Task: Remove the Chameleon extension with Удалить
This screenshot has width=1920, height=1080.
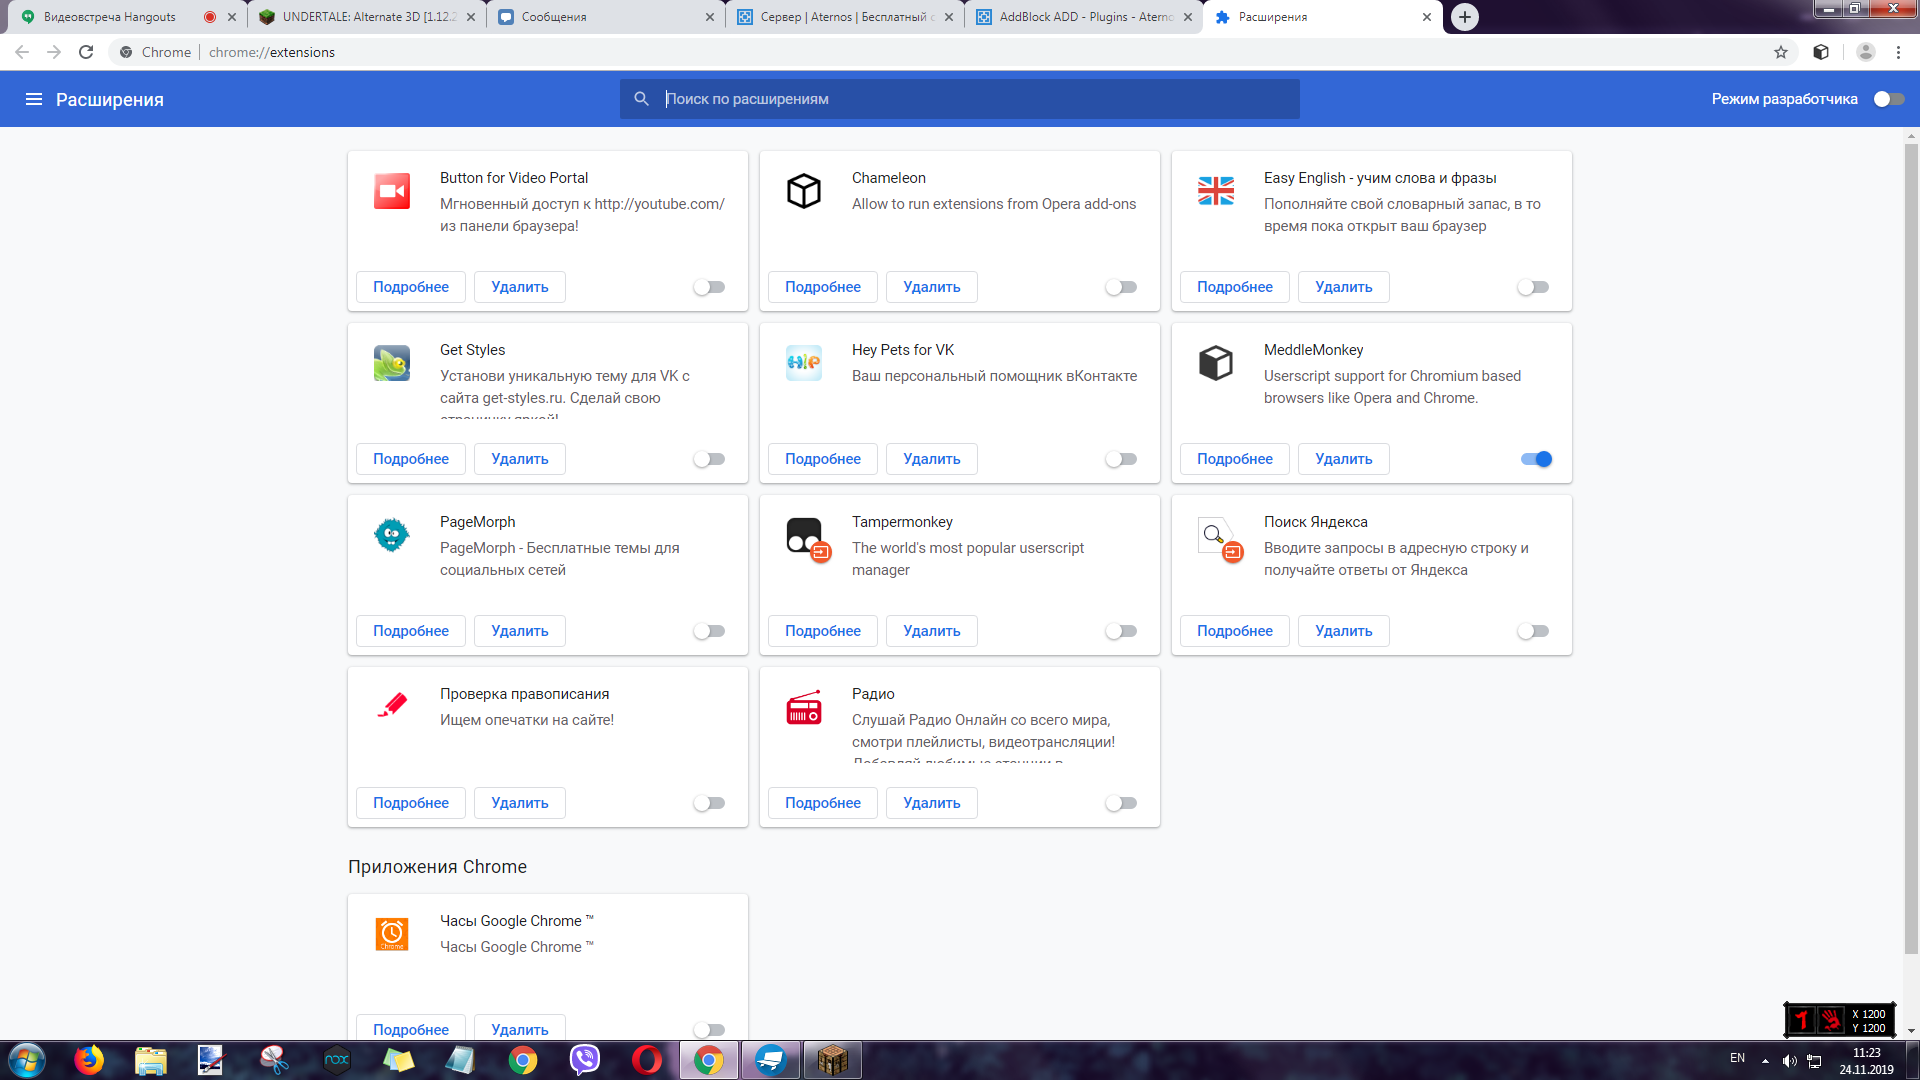Action: [x=932, y=287]
